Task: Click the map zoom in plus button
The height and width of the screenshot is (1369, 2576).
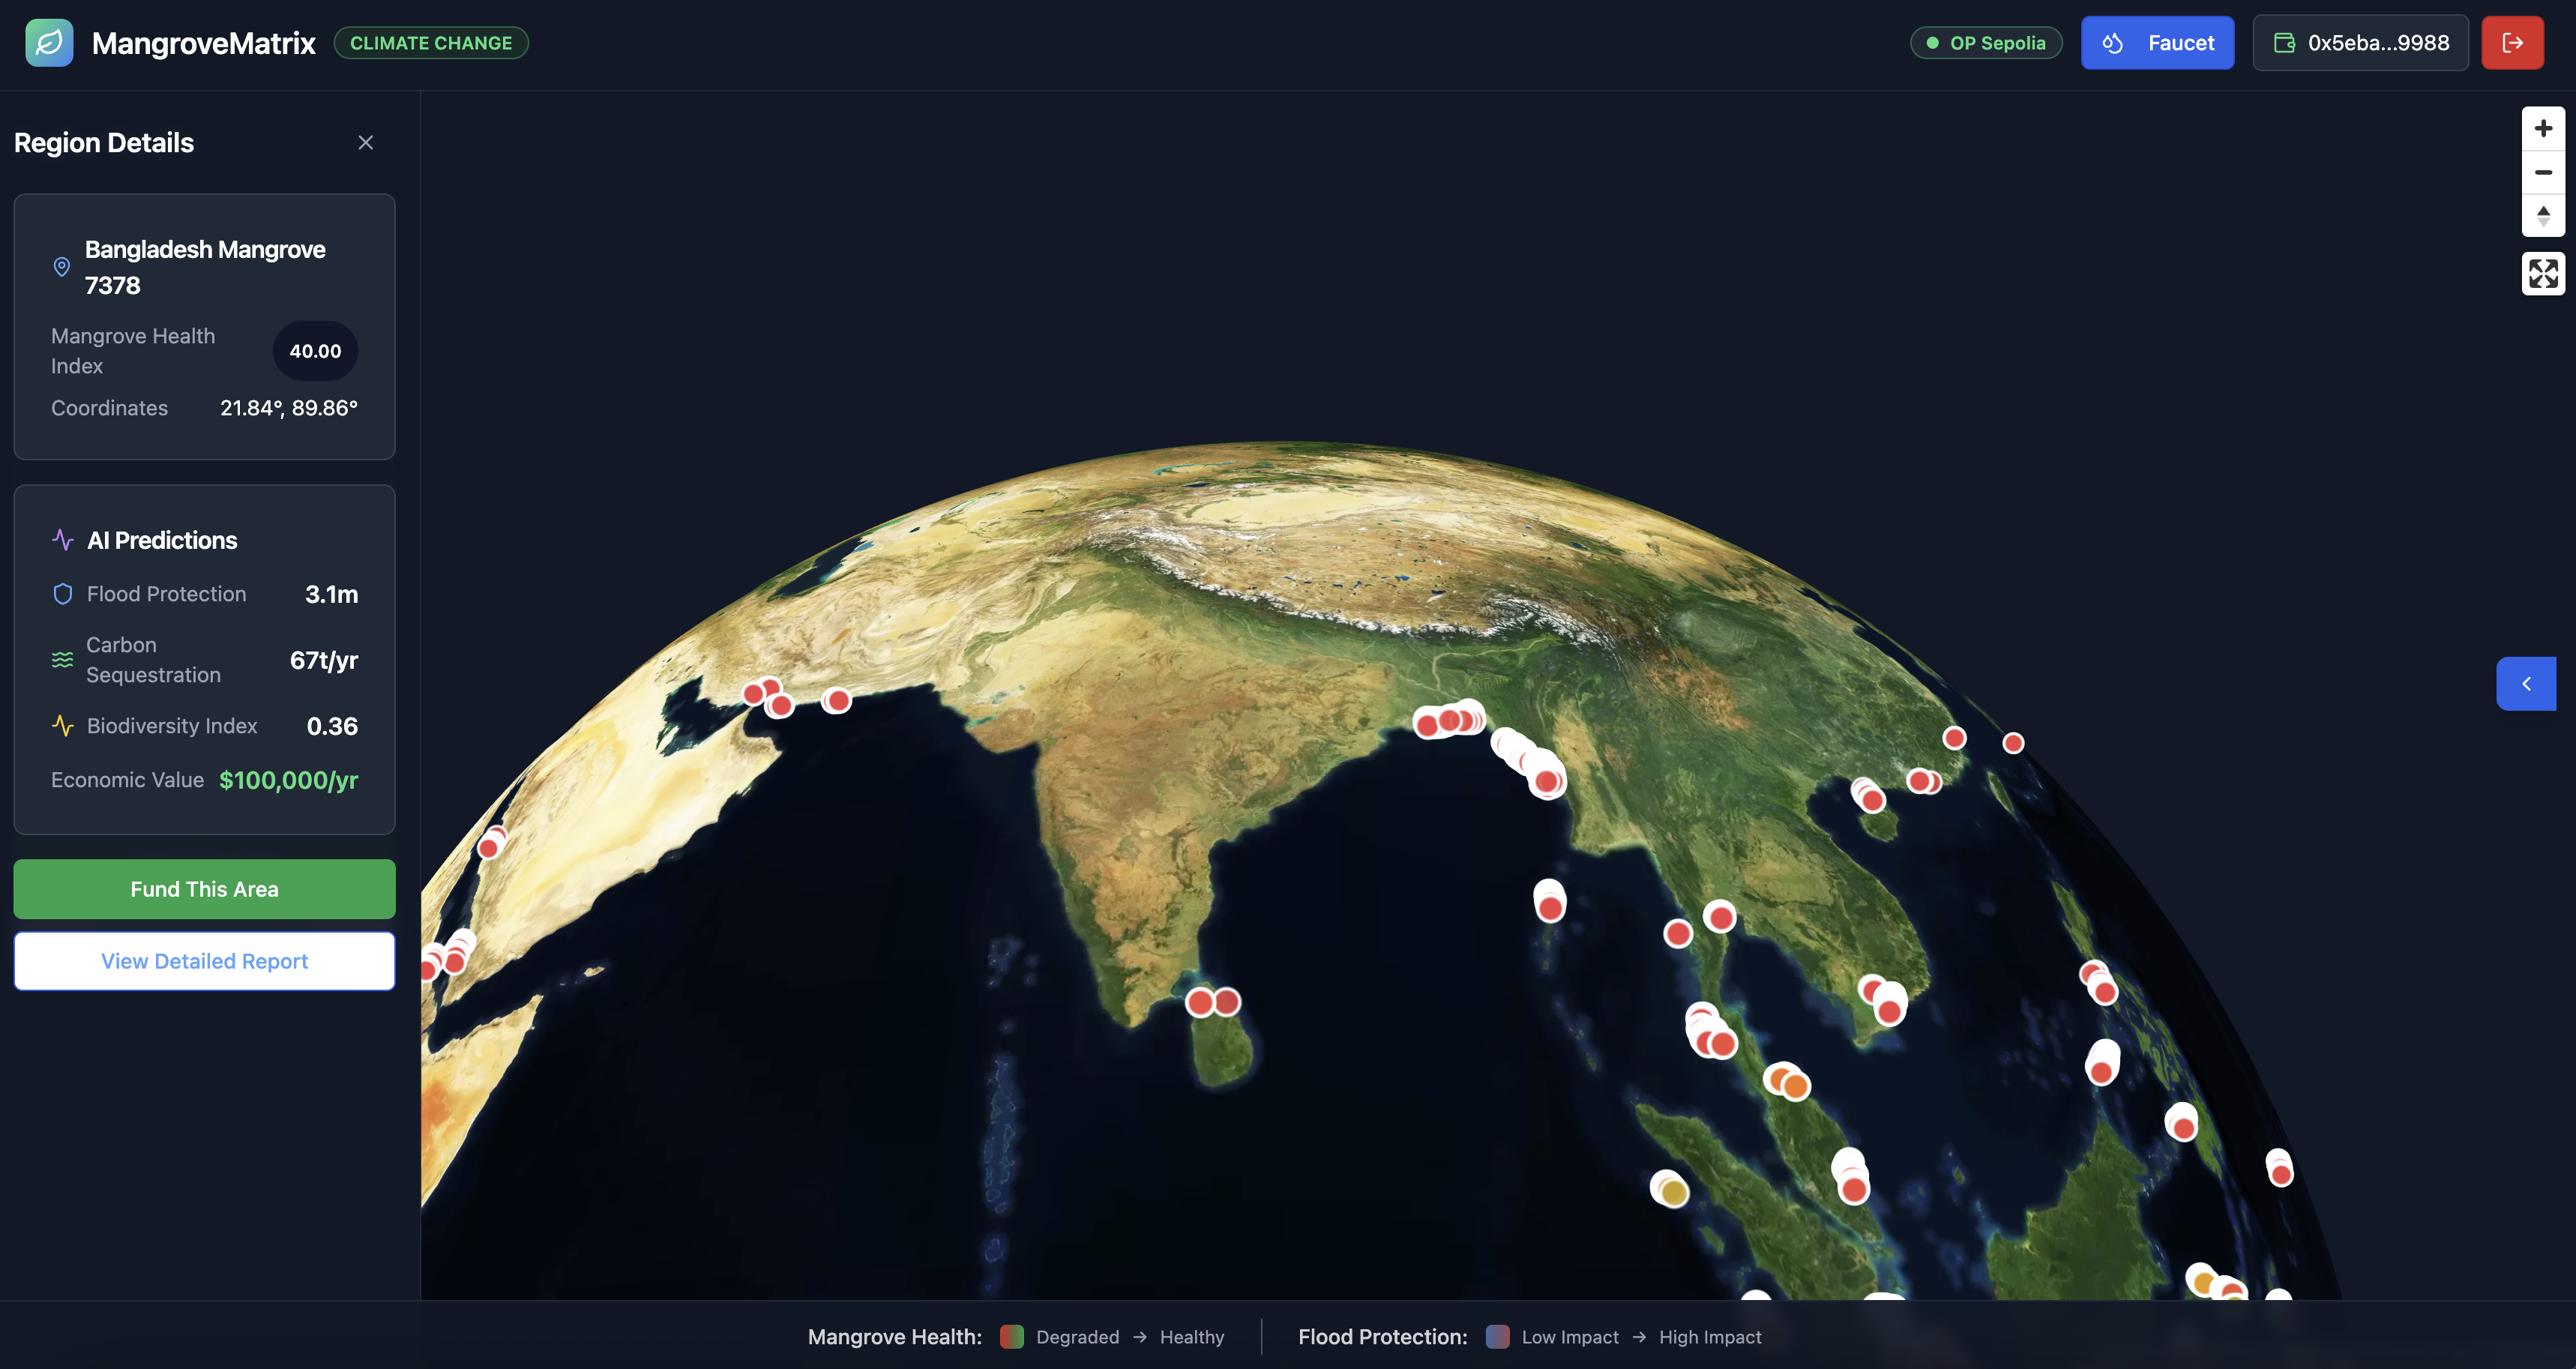Action: coord(2543,129)
